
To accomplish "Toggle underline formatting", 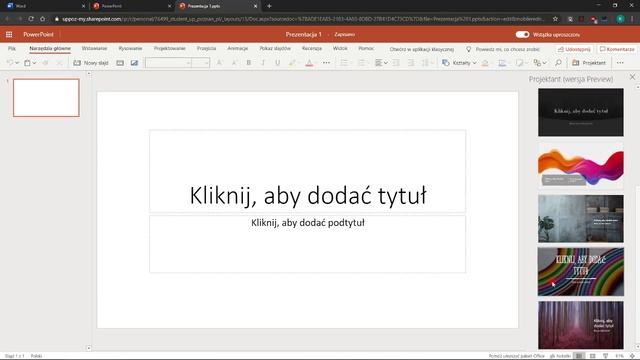I will coord(278,63).
